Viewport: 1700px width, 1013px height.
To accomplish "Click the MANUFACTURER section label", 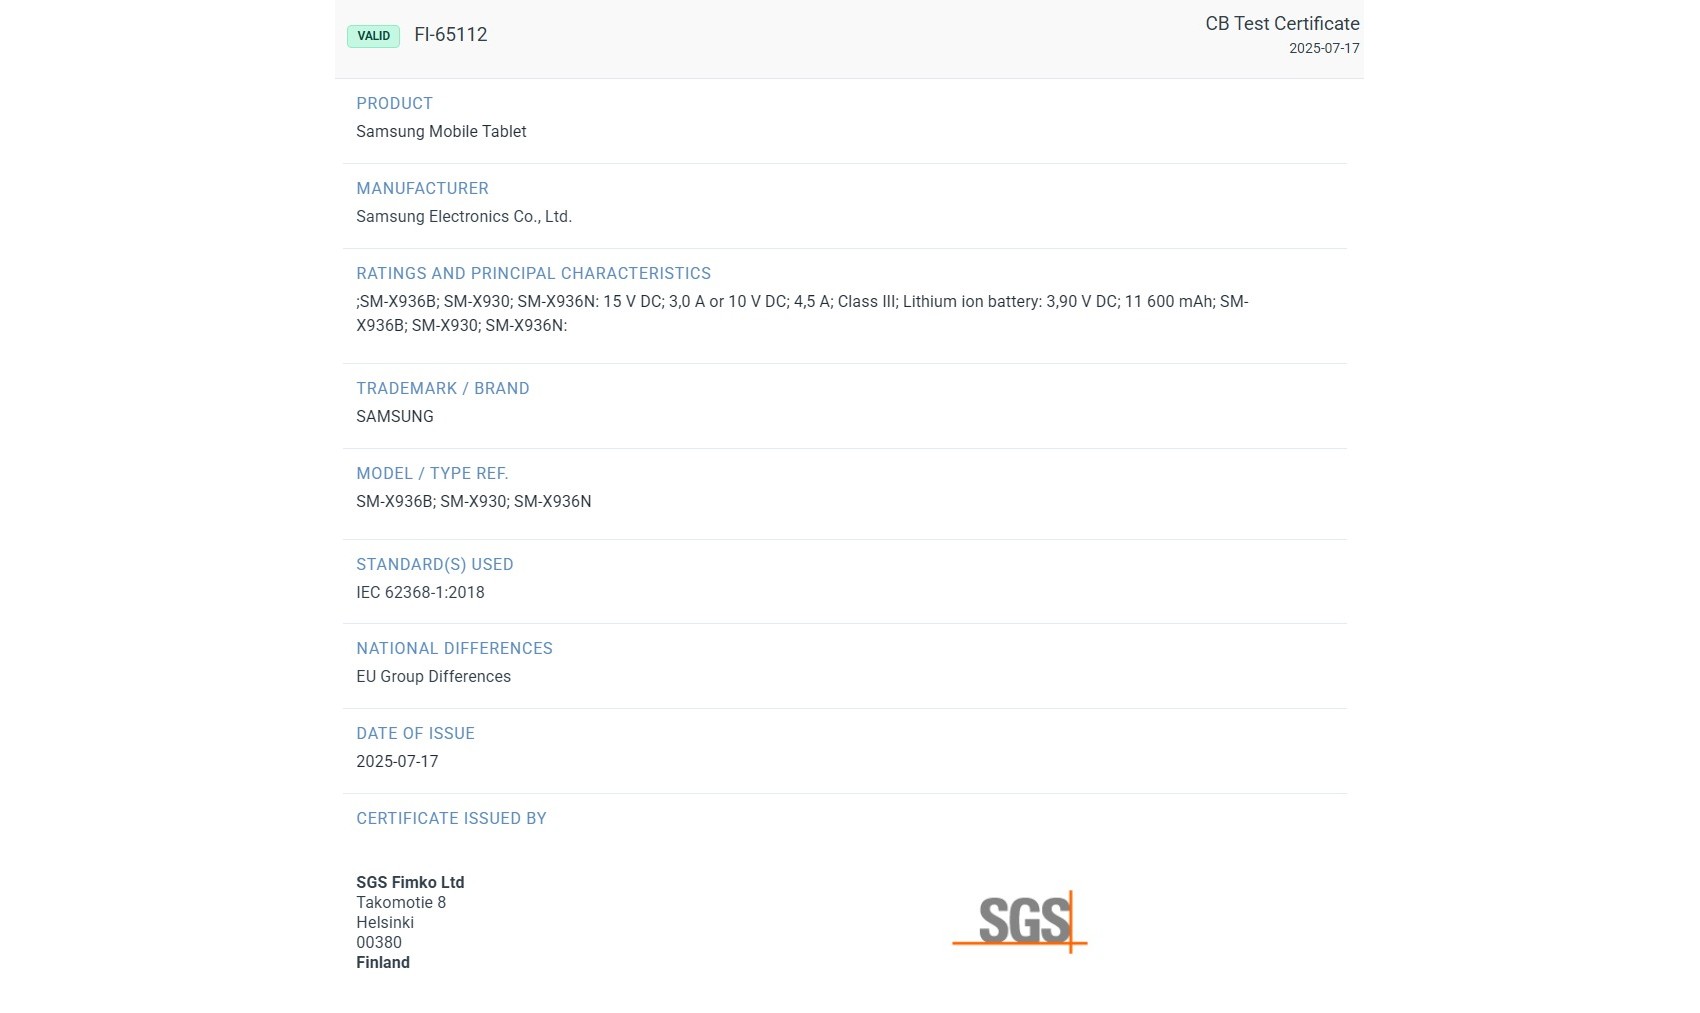I will click(x=422, y=189).
